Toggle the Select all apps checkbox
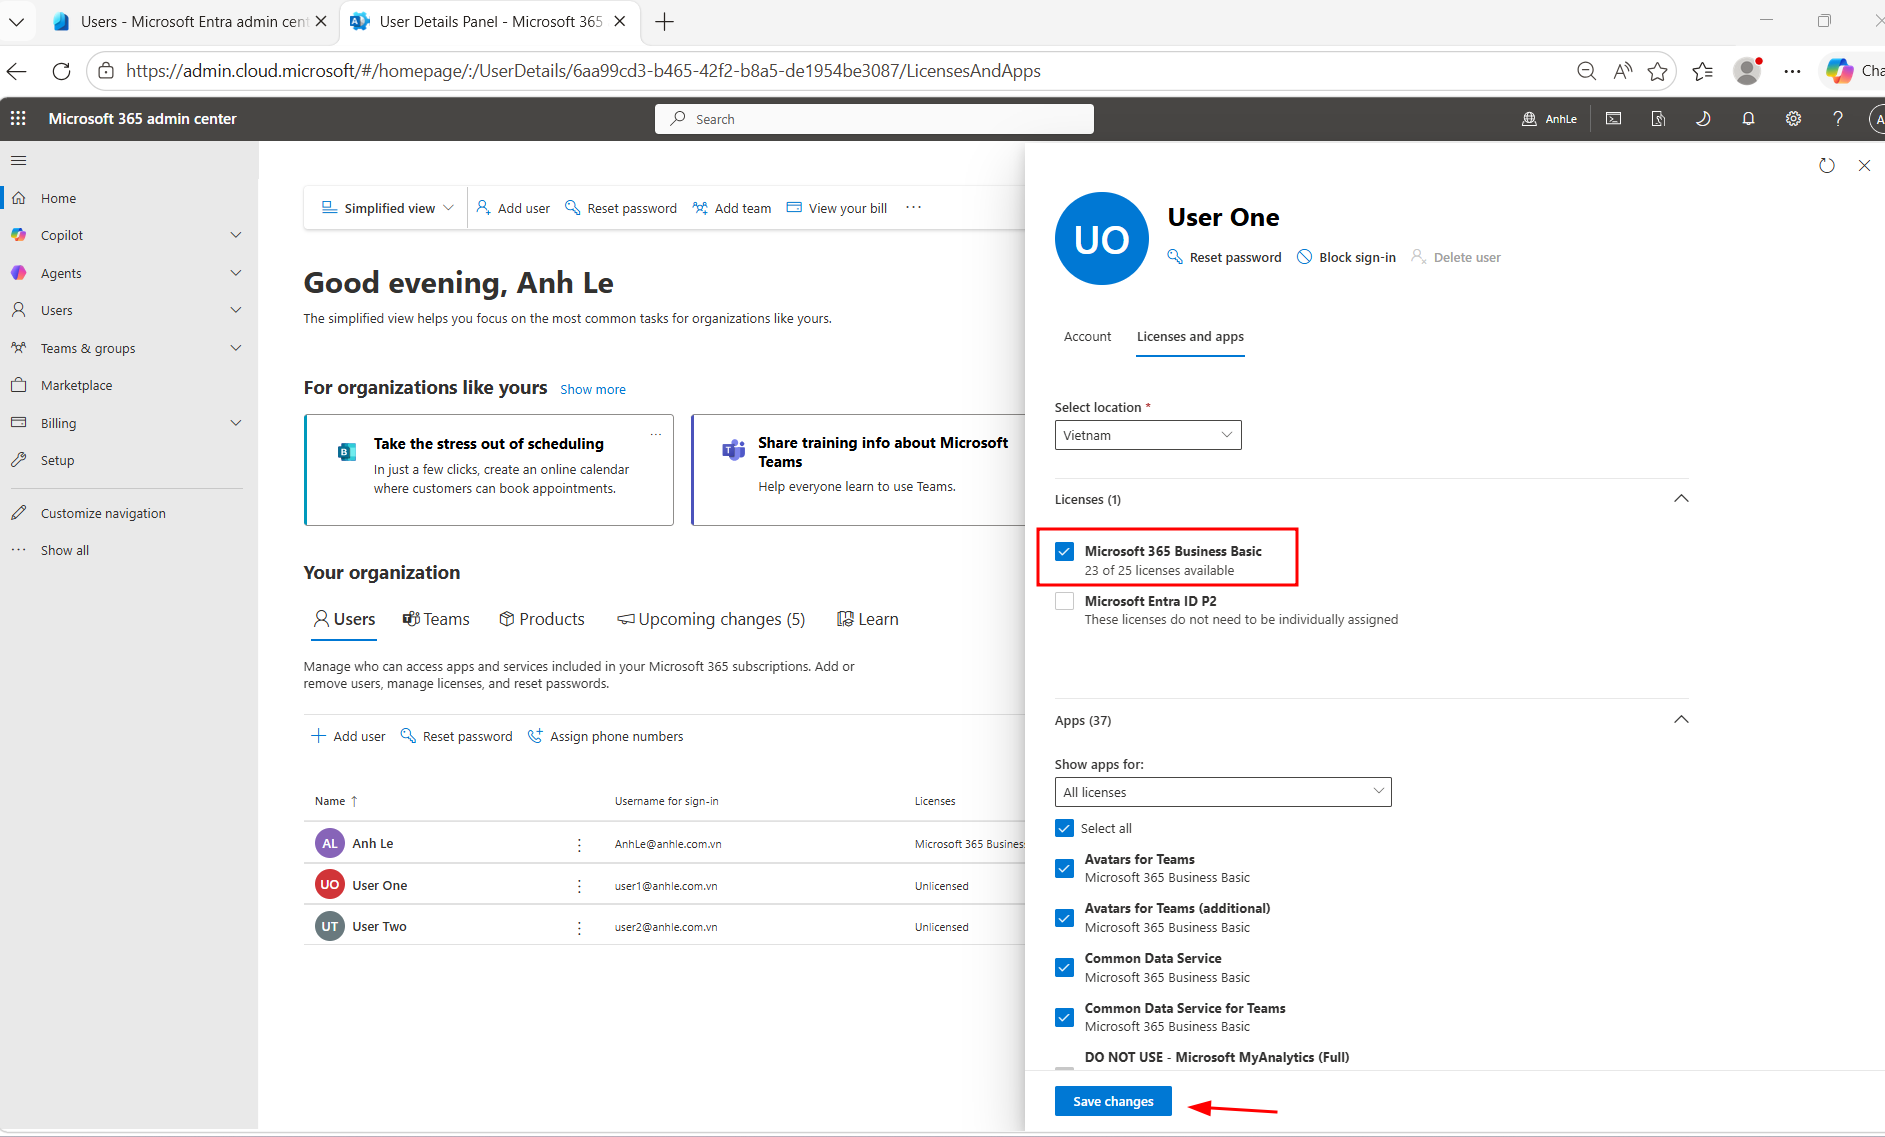 pos(1065,828)
